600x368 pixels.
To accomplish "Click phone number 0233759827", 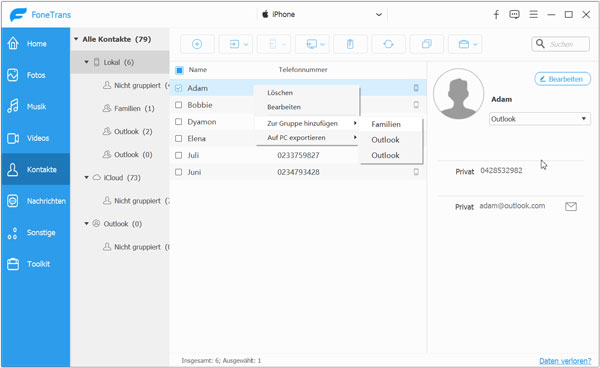I will 298,155.
